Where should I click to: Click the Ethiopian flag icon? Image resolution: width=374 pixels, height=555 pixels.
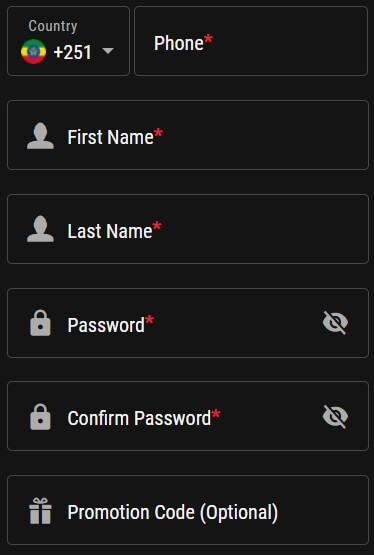pyautogui.click(x=33, y=52)
